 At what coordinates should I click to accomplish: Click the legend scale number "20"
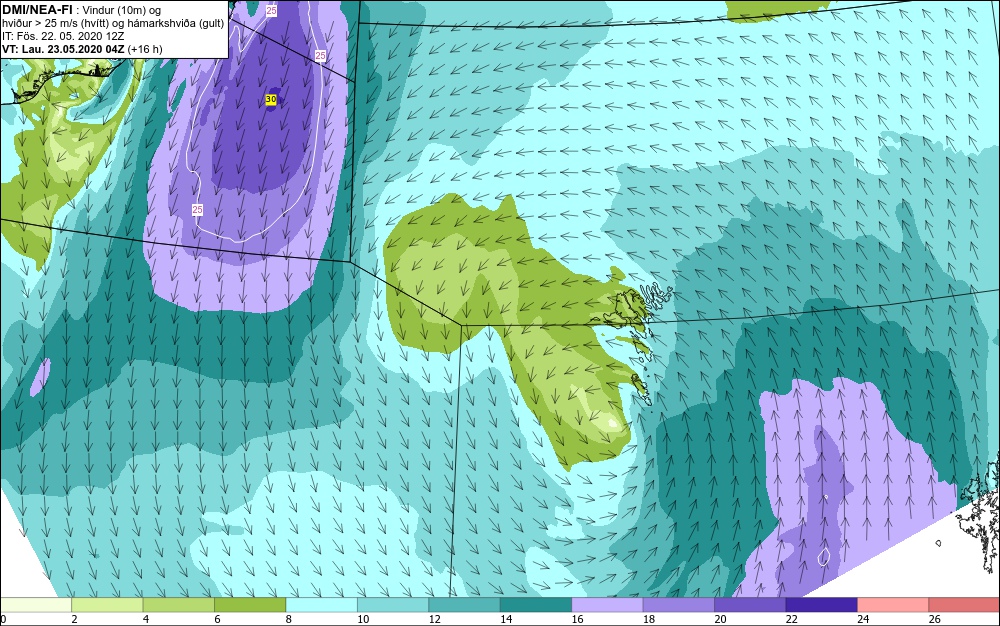point(720,619)
